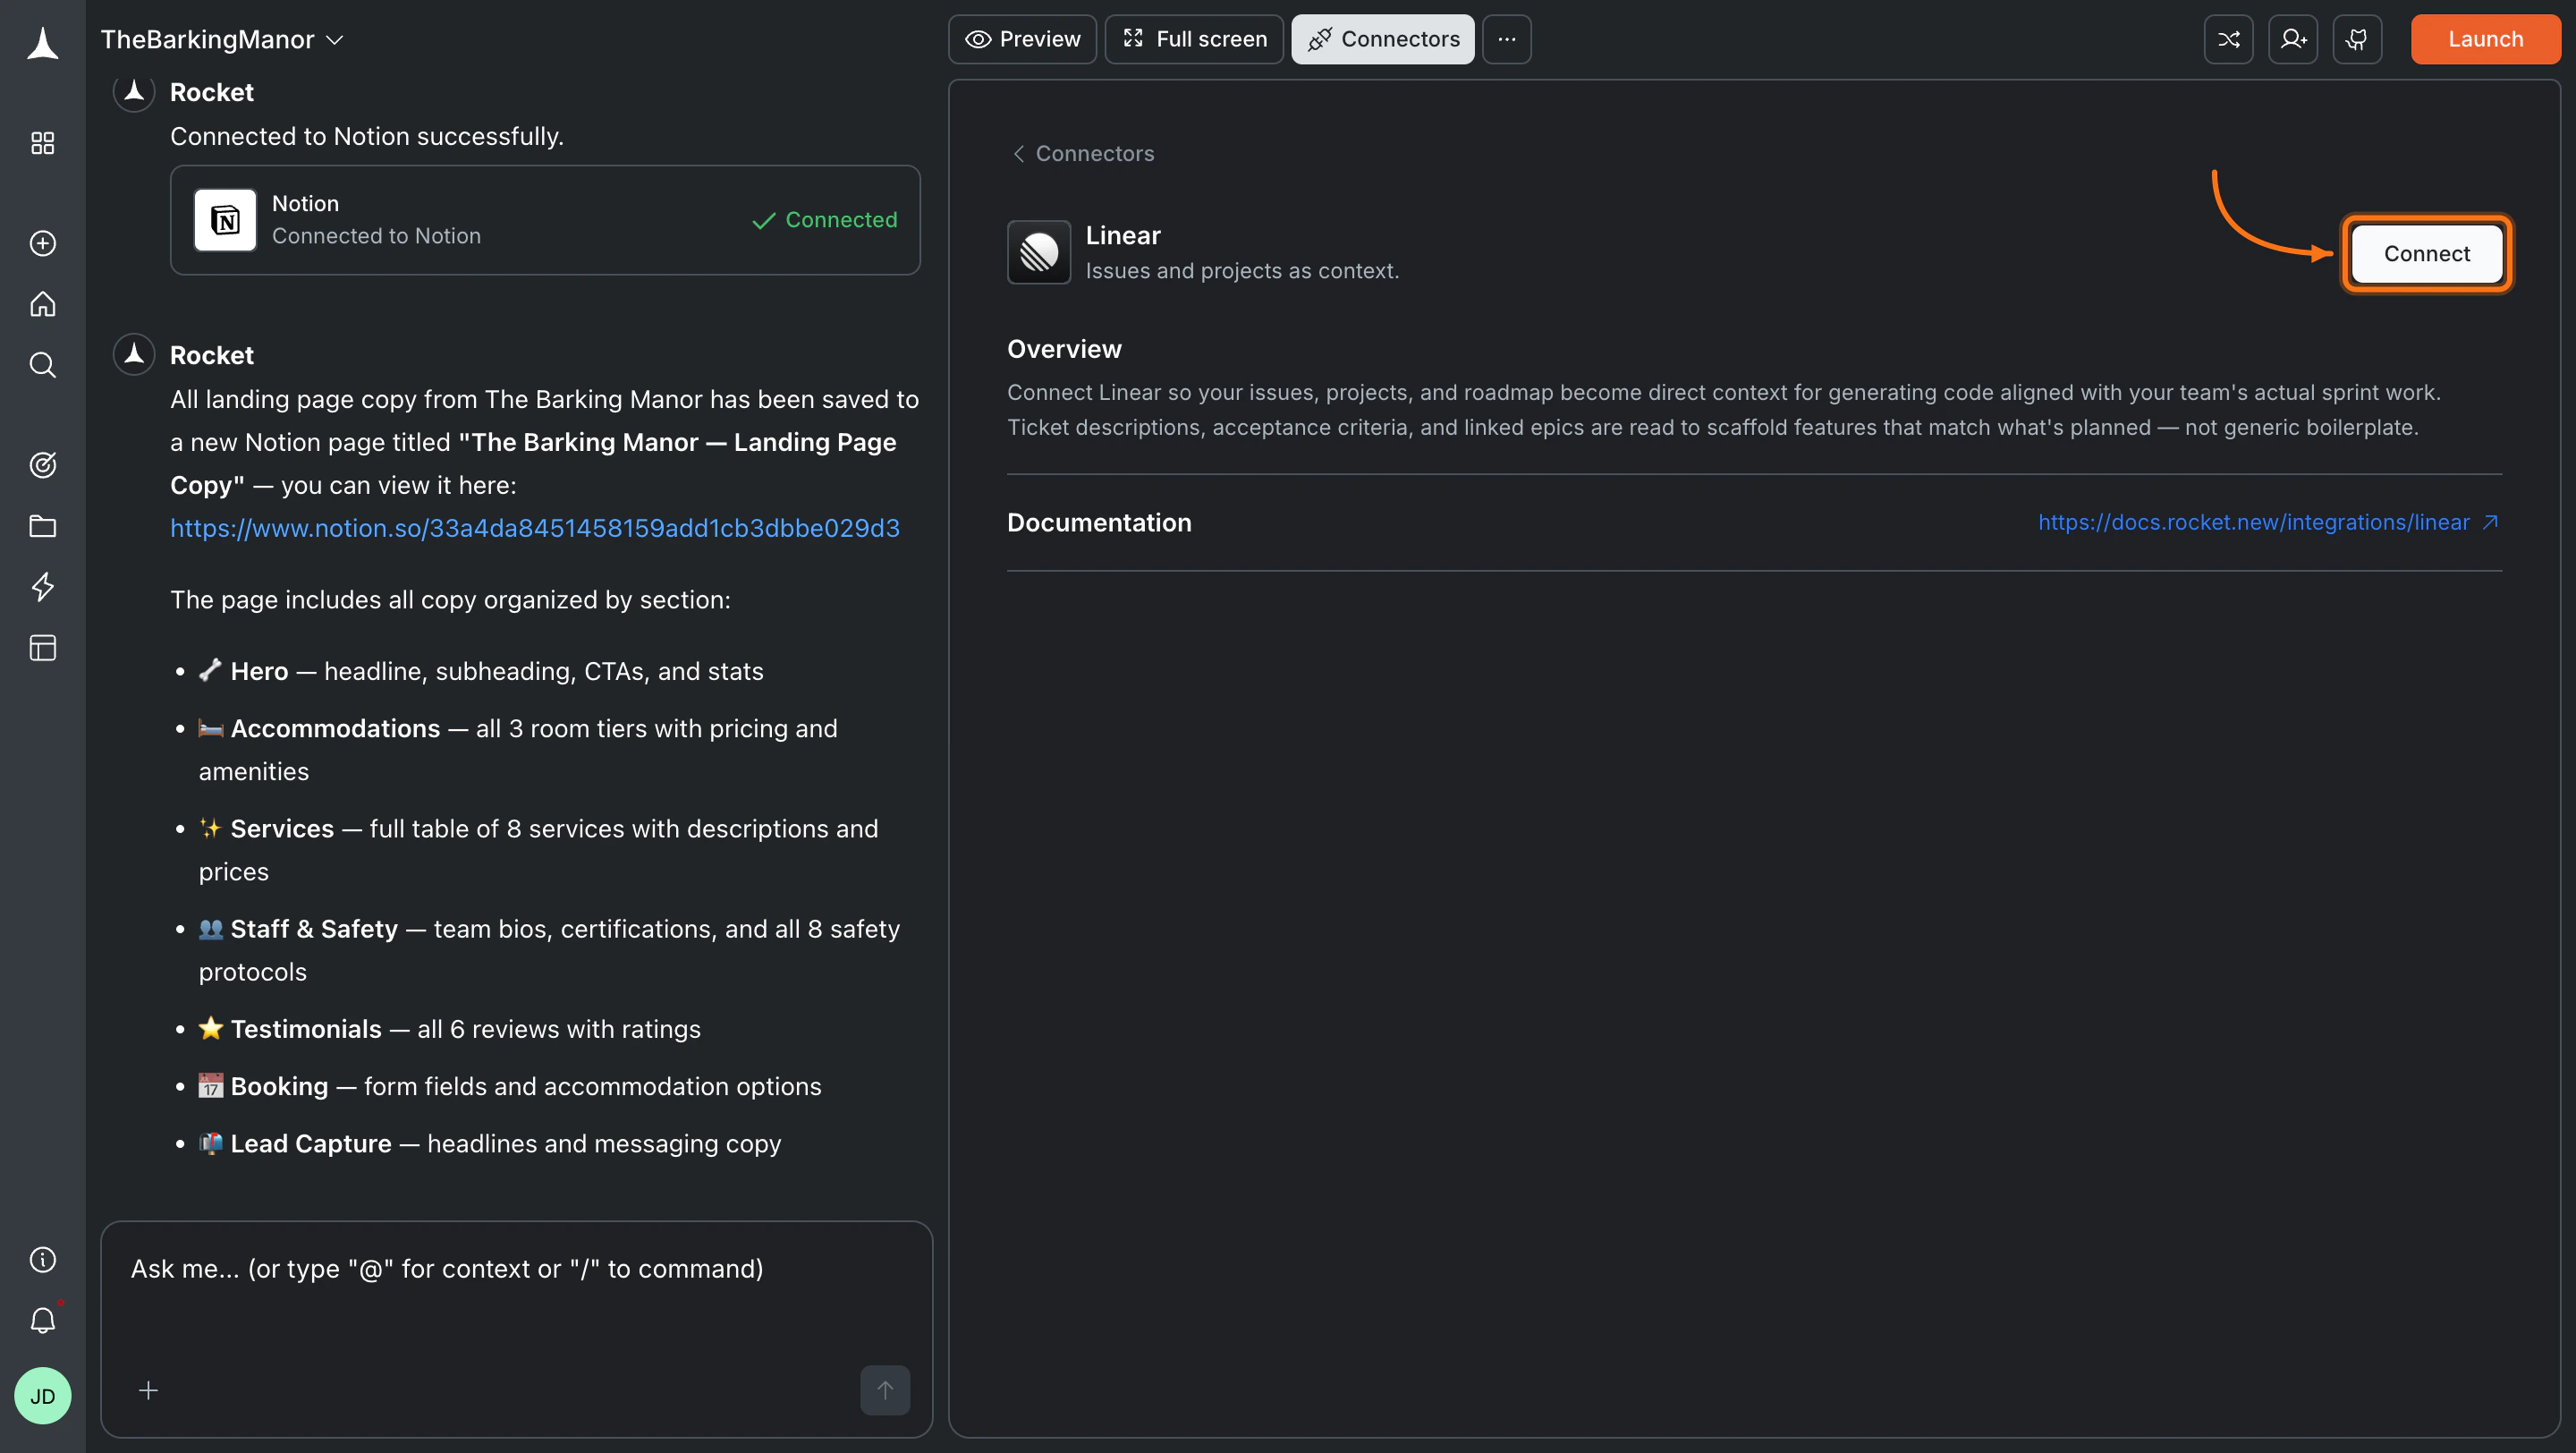Toggle Full screen mode
This screenshot has width=2576, height=1453.
(1194, 39)
